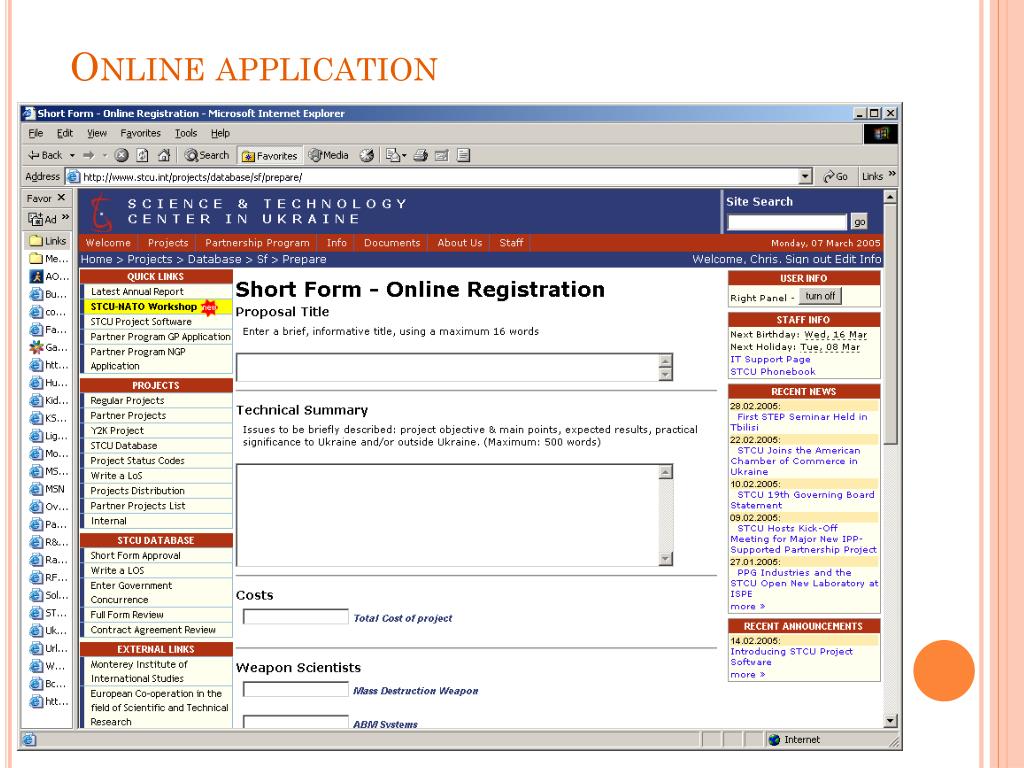Click the page scrollbar down arrow
Viewport: 1024px width, 768px height.
[x=891, y=721]
